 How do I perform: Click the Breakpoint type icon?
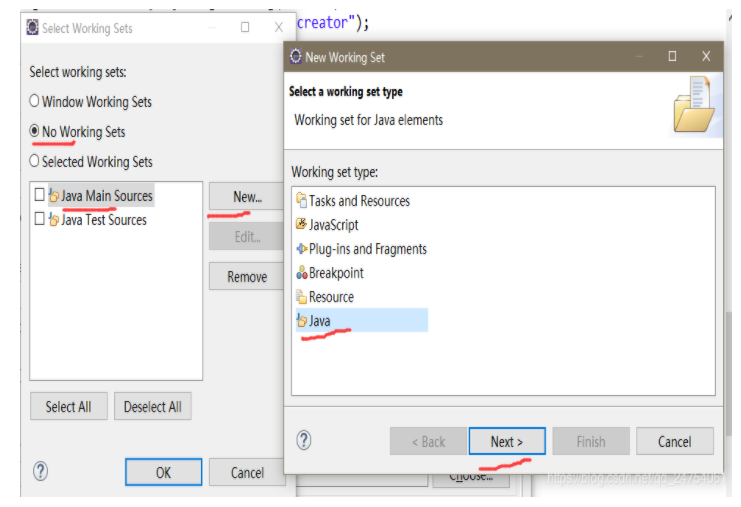coord(302,273)
